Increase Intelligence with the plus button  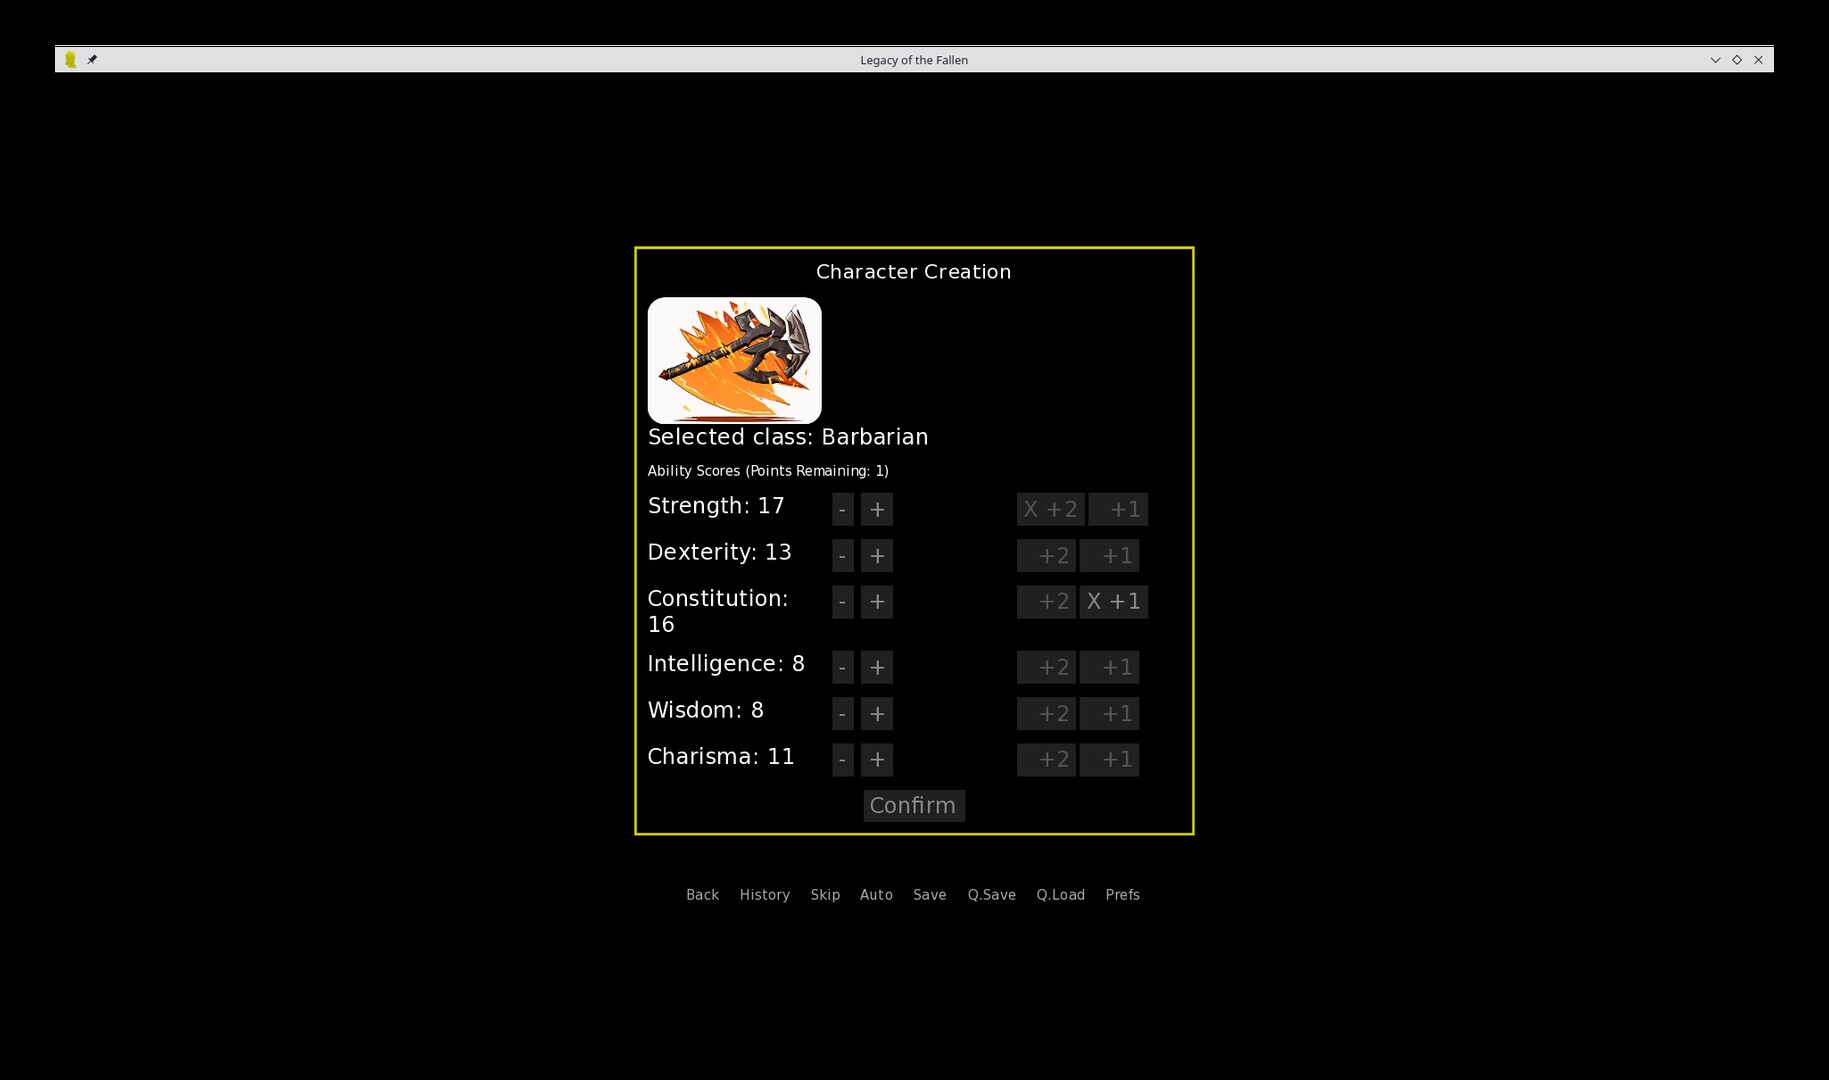[x=877, y=667]
